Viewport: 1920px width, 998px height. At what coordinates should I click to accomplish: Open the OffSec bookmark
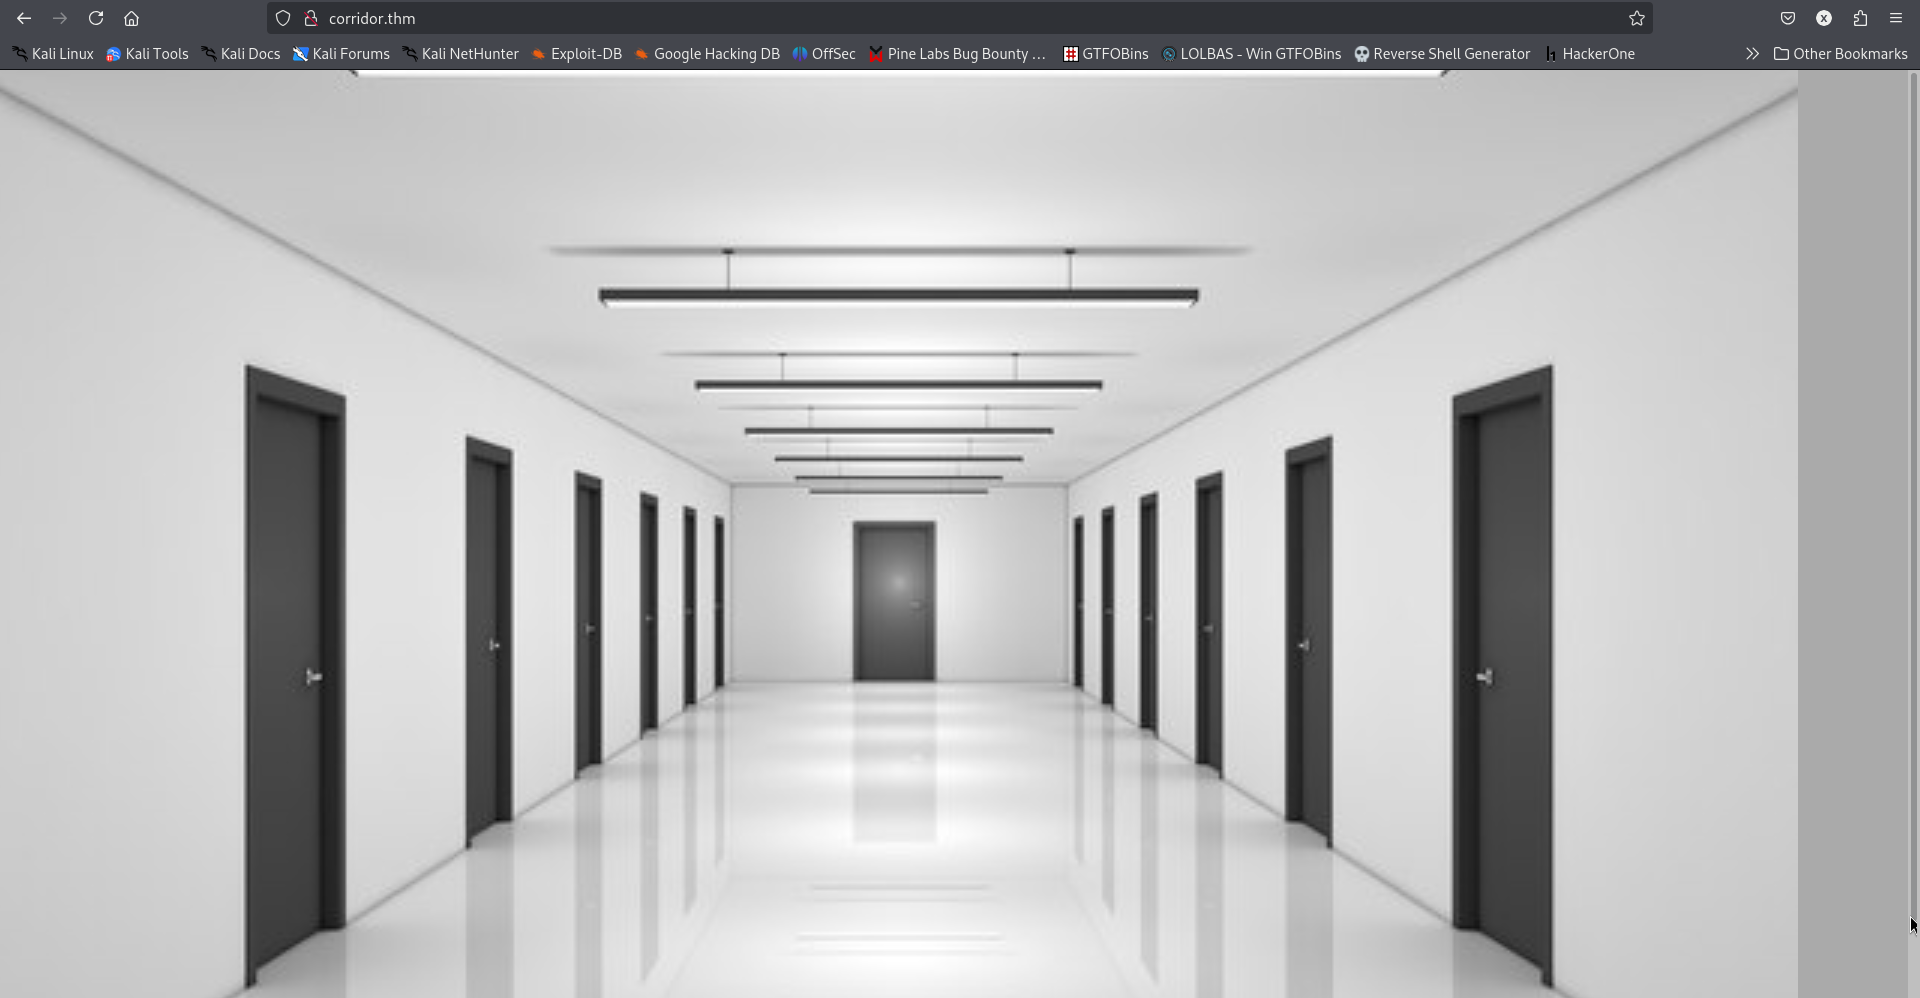pos(824,54)
